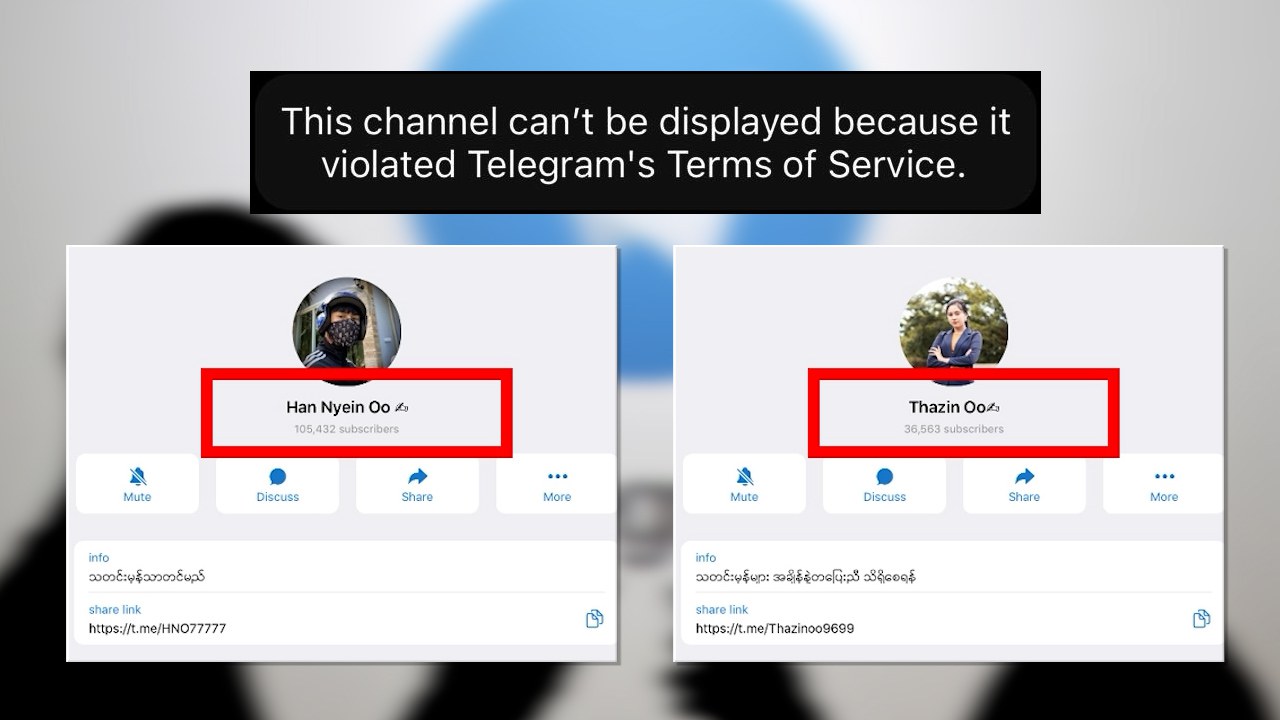This screenshot has height=720, width=1280.
Task: Copy the HNO77777 share link
Action: pos(594,619)
